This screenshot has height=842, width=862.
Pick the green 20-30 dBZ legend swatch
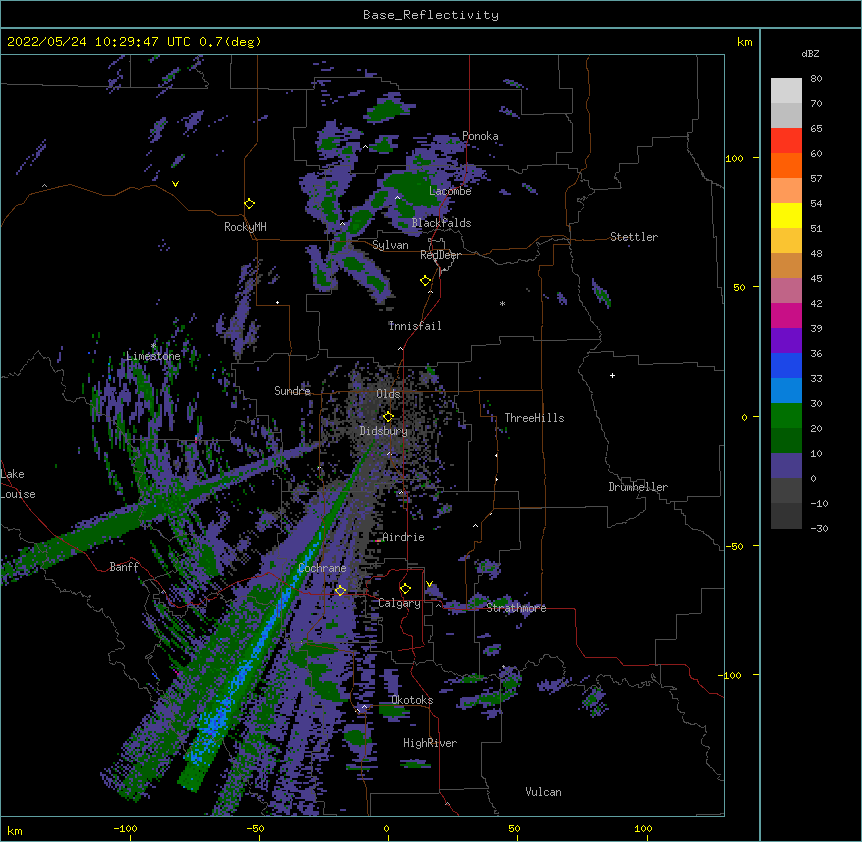(x=786, y=416)
